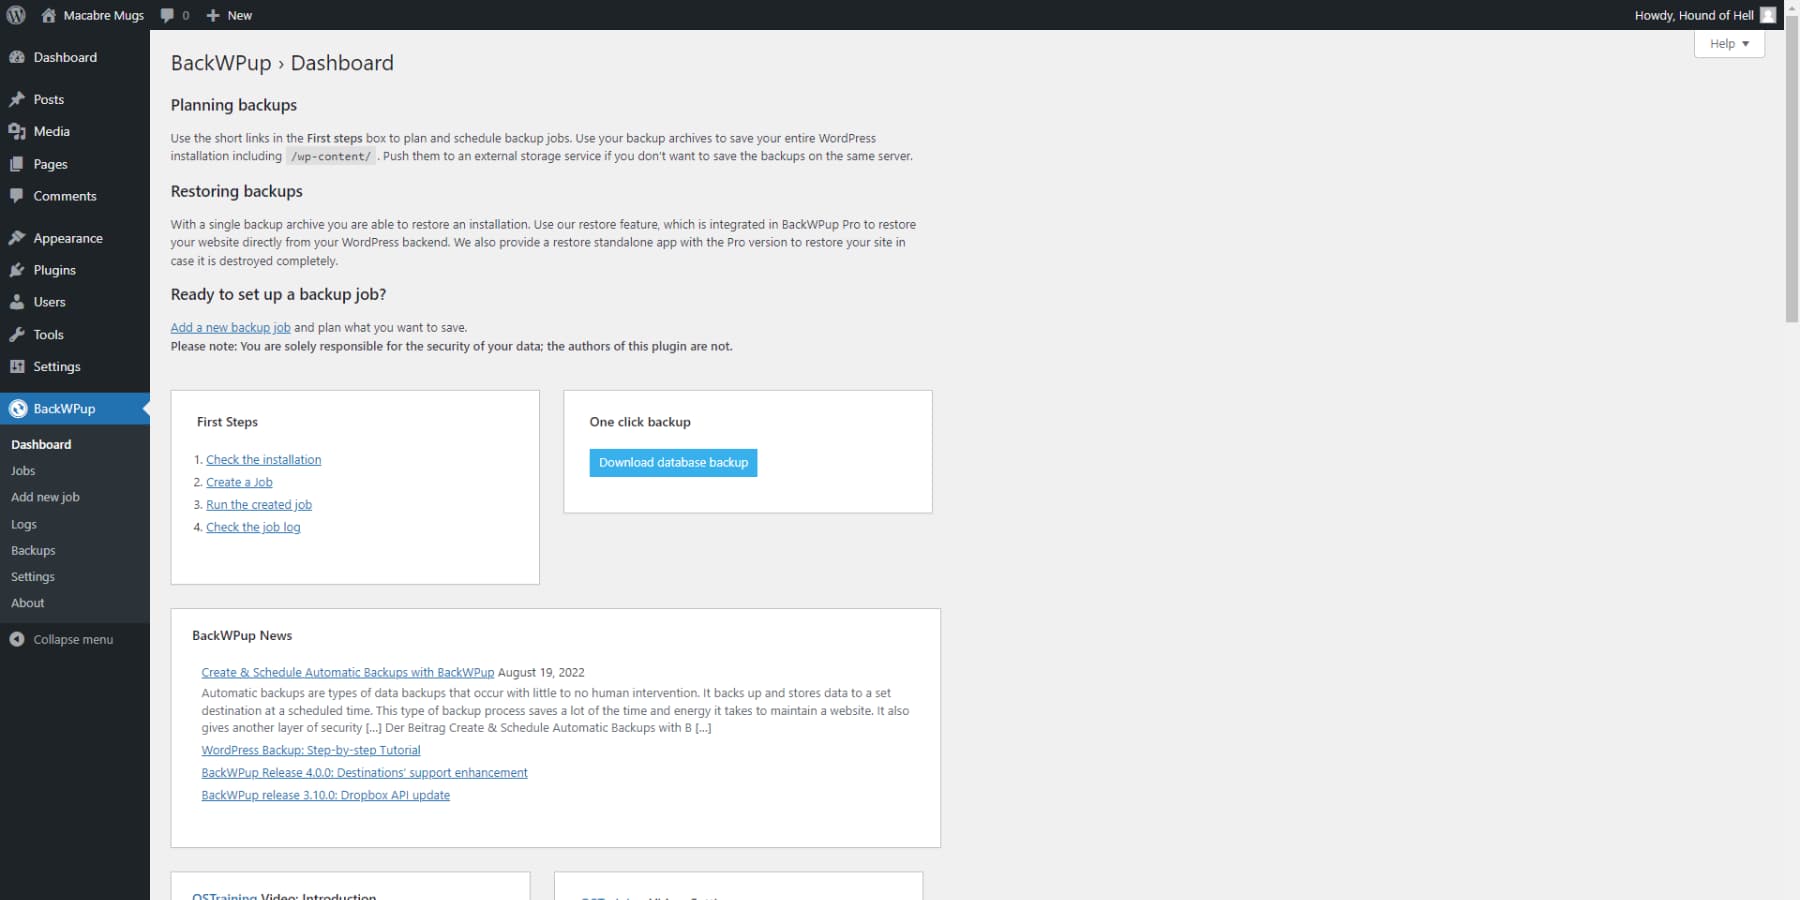This screenshot has height=900, width=1800.
Task: Open the Add a new backup job link
Action: click(x=230, y=327)
